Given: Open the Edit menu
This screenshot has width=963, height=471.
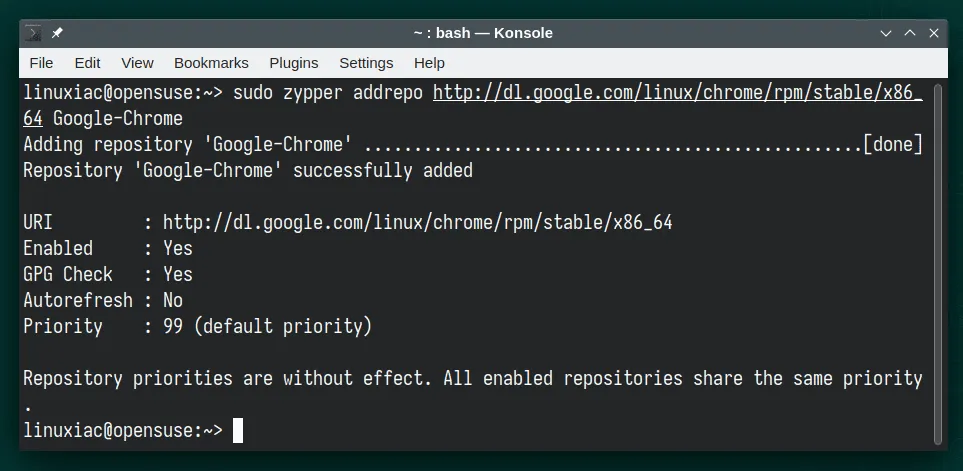Looking at the screenshot, I should (x=88, y=63).
